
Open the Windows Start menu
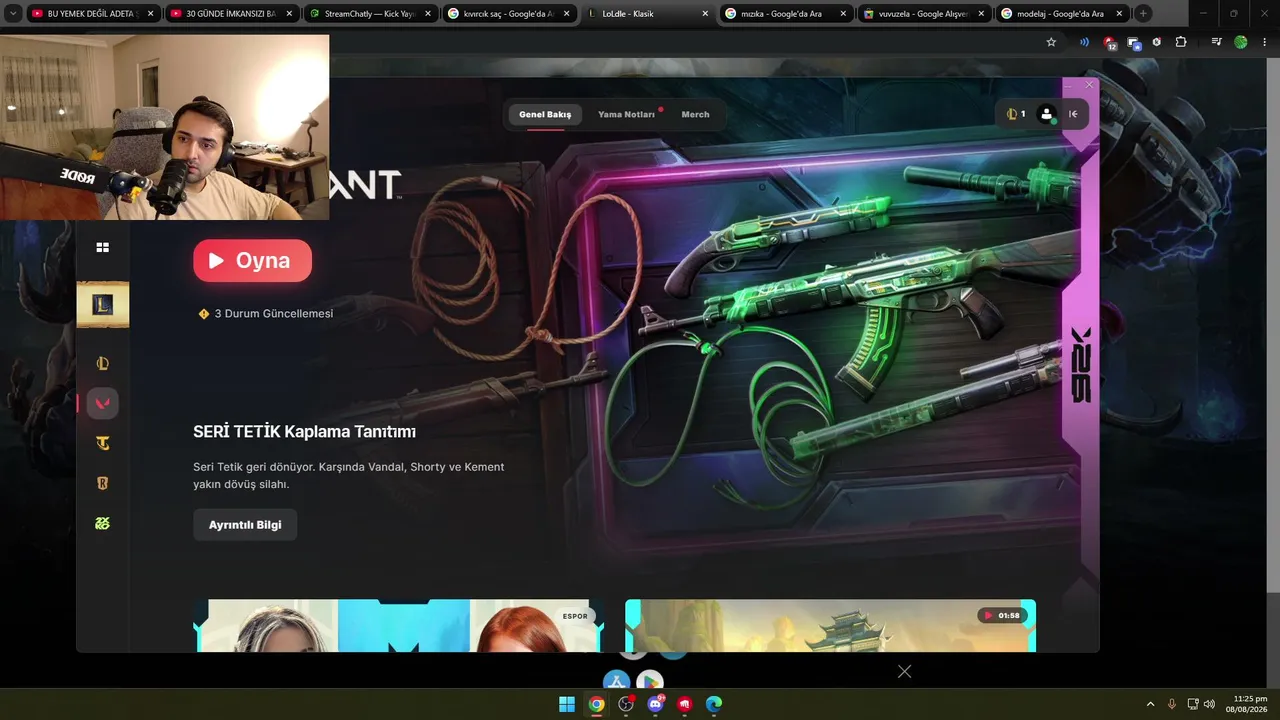tap(567, 704)
